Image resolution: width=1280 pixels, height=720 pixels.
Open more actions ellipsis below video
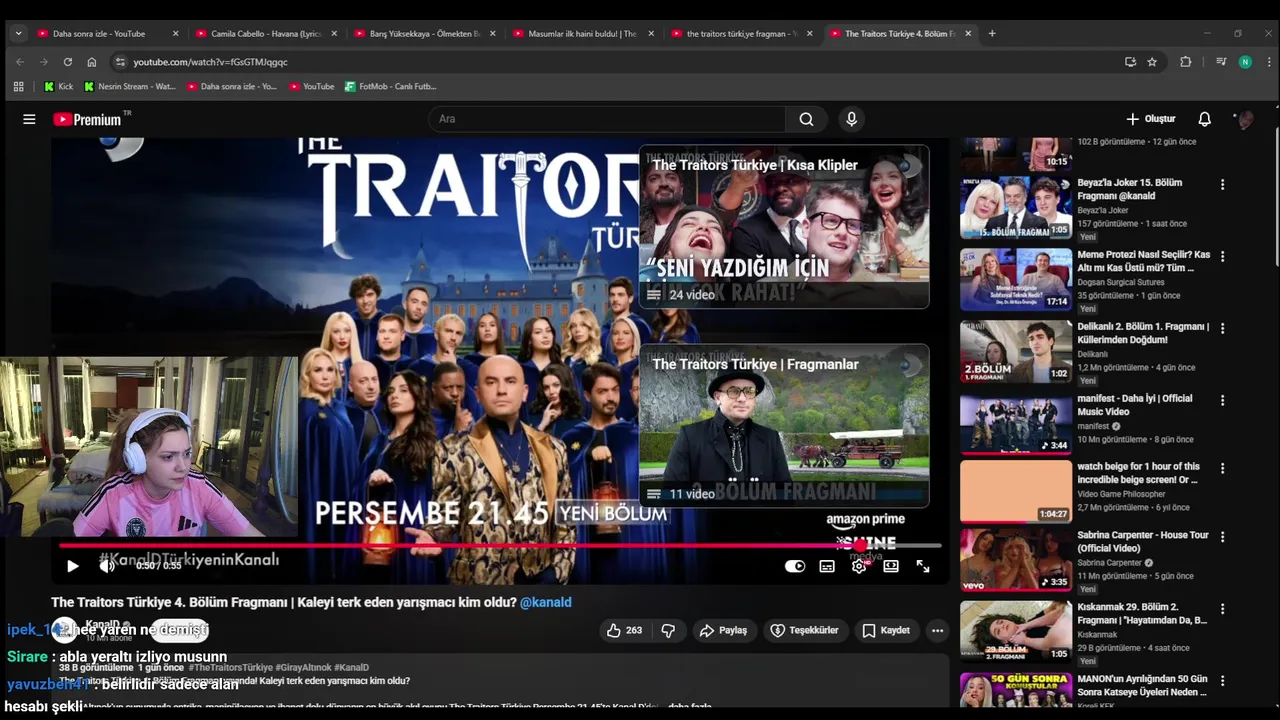(937, 630)
